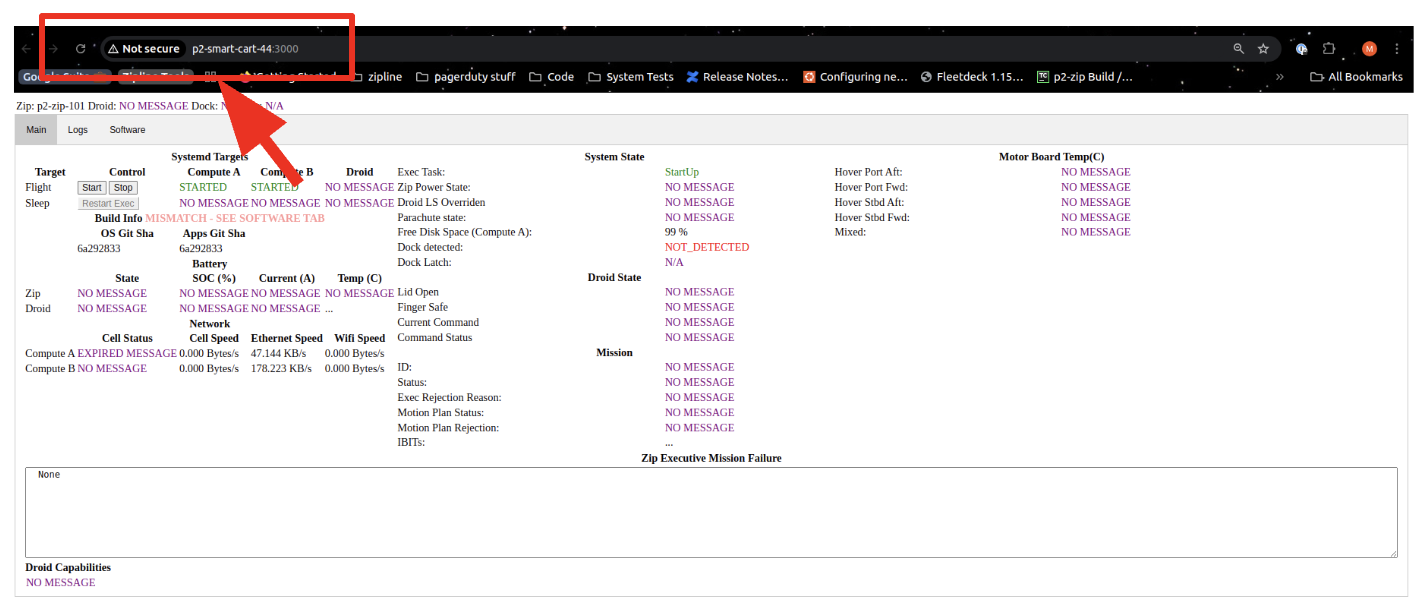This screenshot has height=602, width=1420.
Task: Click the zoom magnifier icon in address bar
Action: 1239,48
